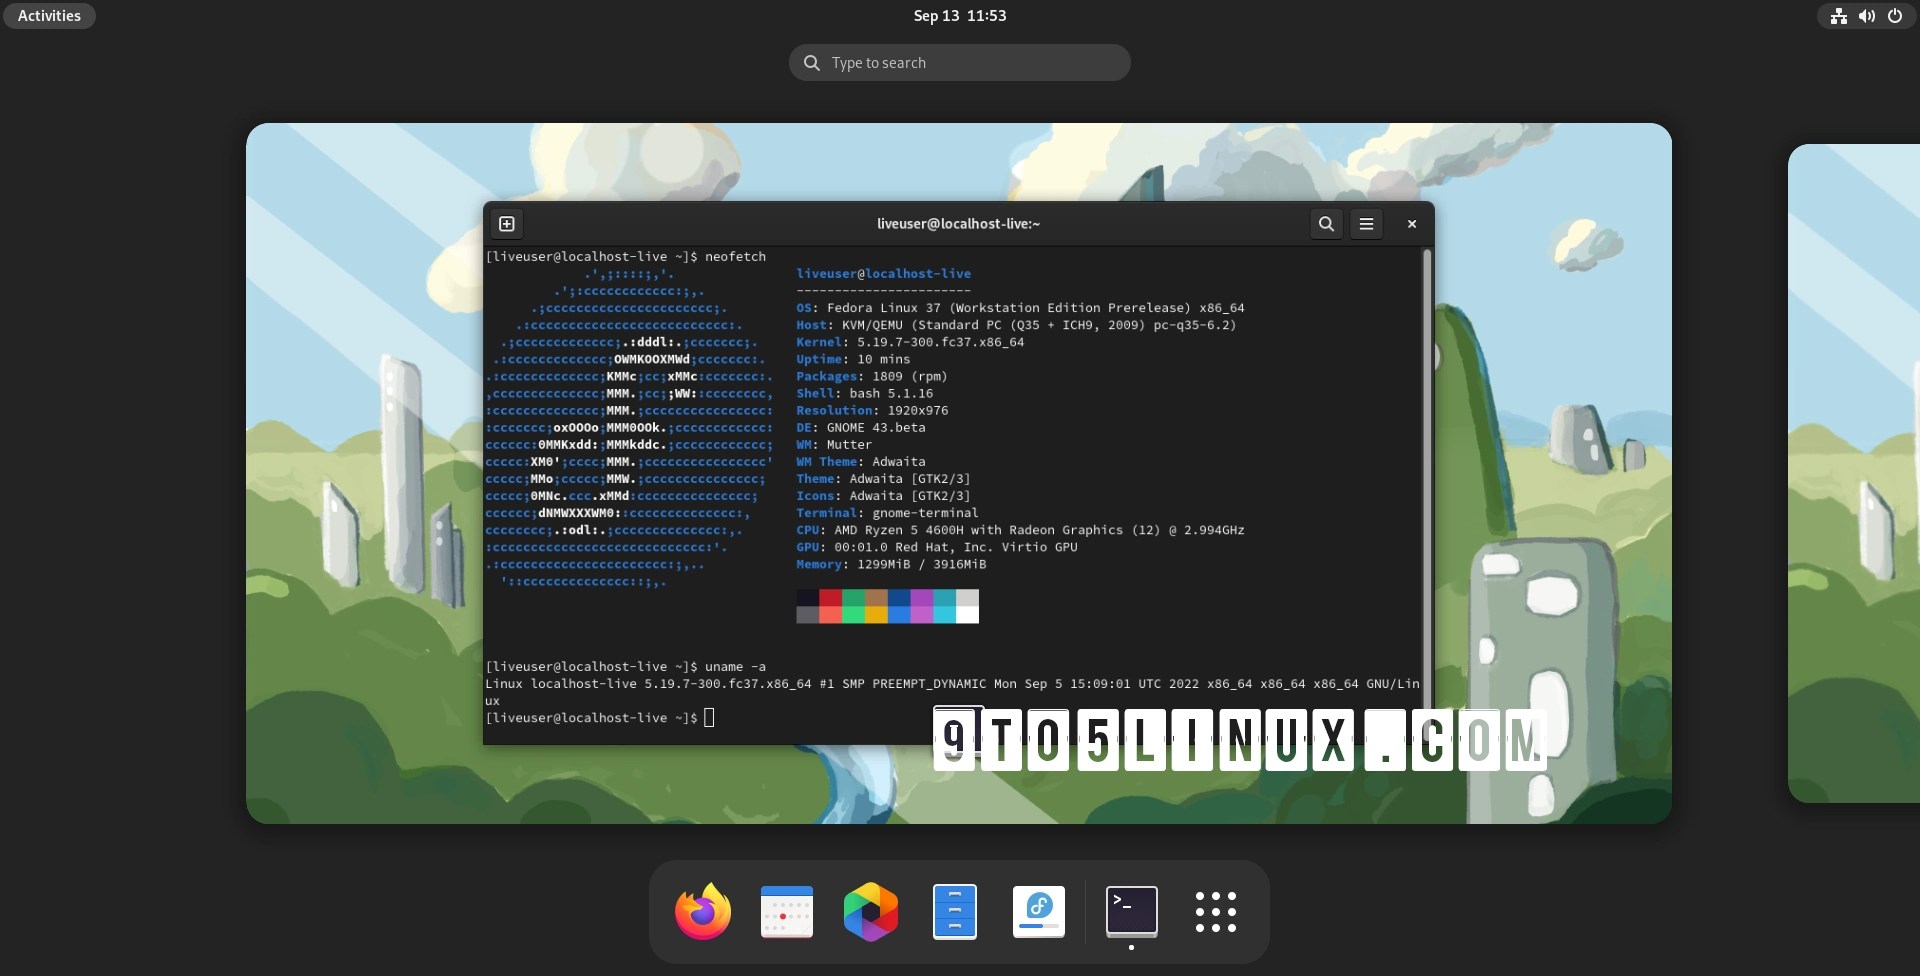Click the liveuser@localhost-live terminal window to focus it
Viewport: 1920px width, 976px height.
(x=958, y=223)
